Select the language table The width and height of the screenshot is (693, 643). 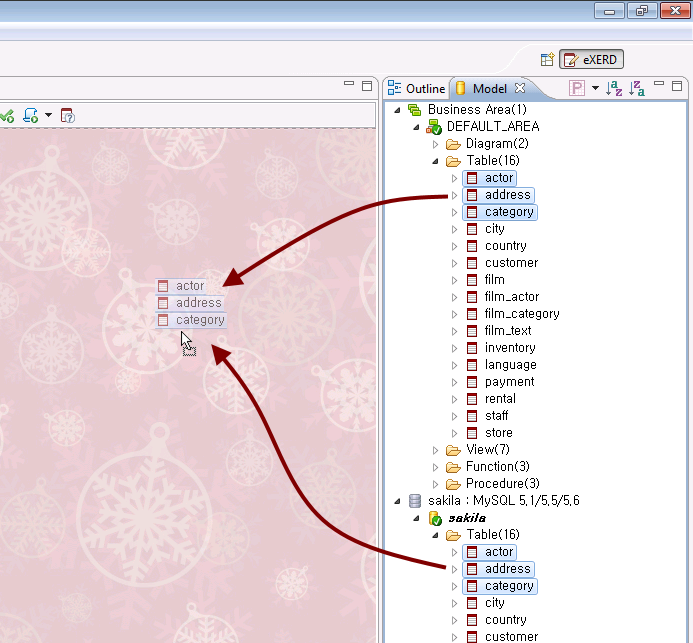pos(502,365)
